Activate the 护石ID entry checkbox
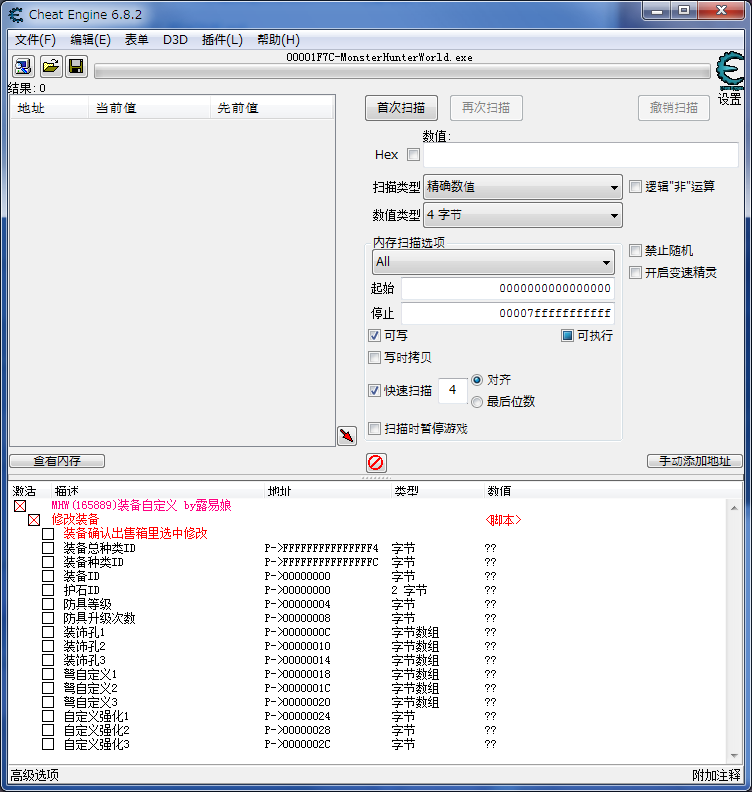 pos(48,590)
